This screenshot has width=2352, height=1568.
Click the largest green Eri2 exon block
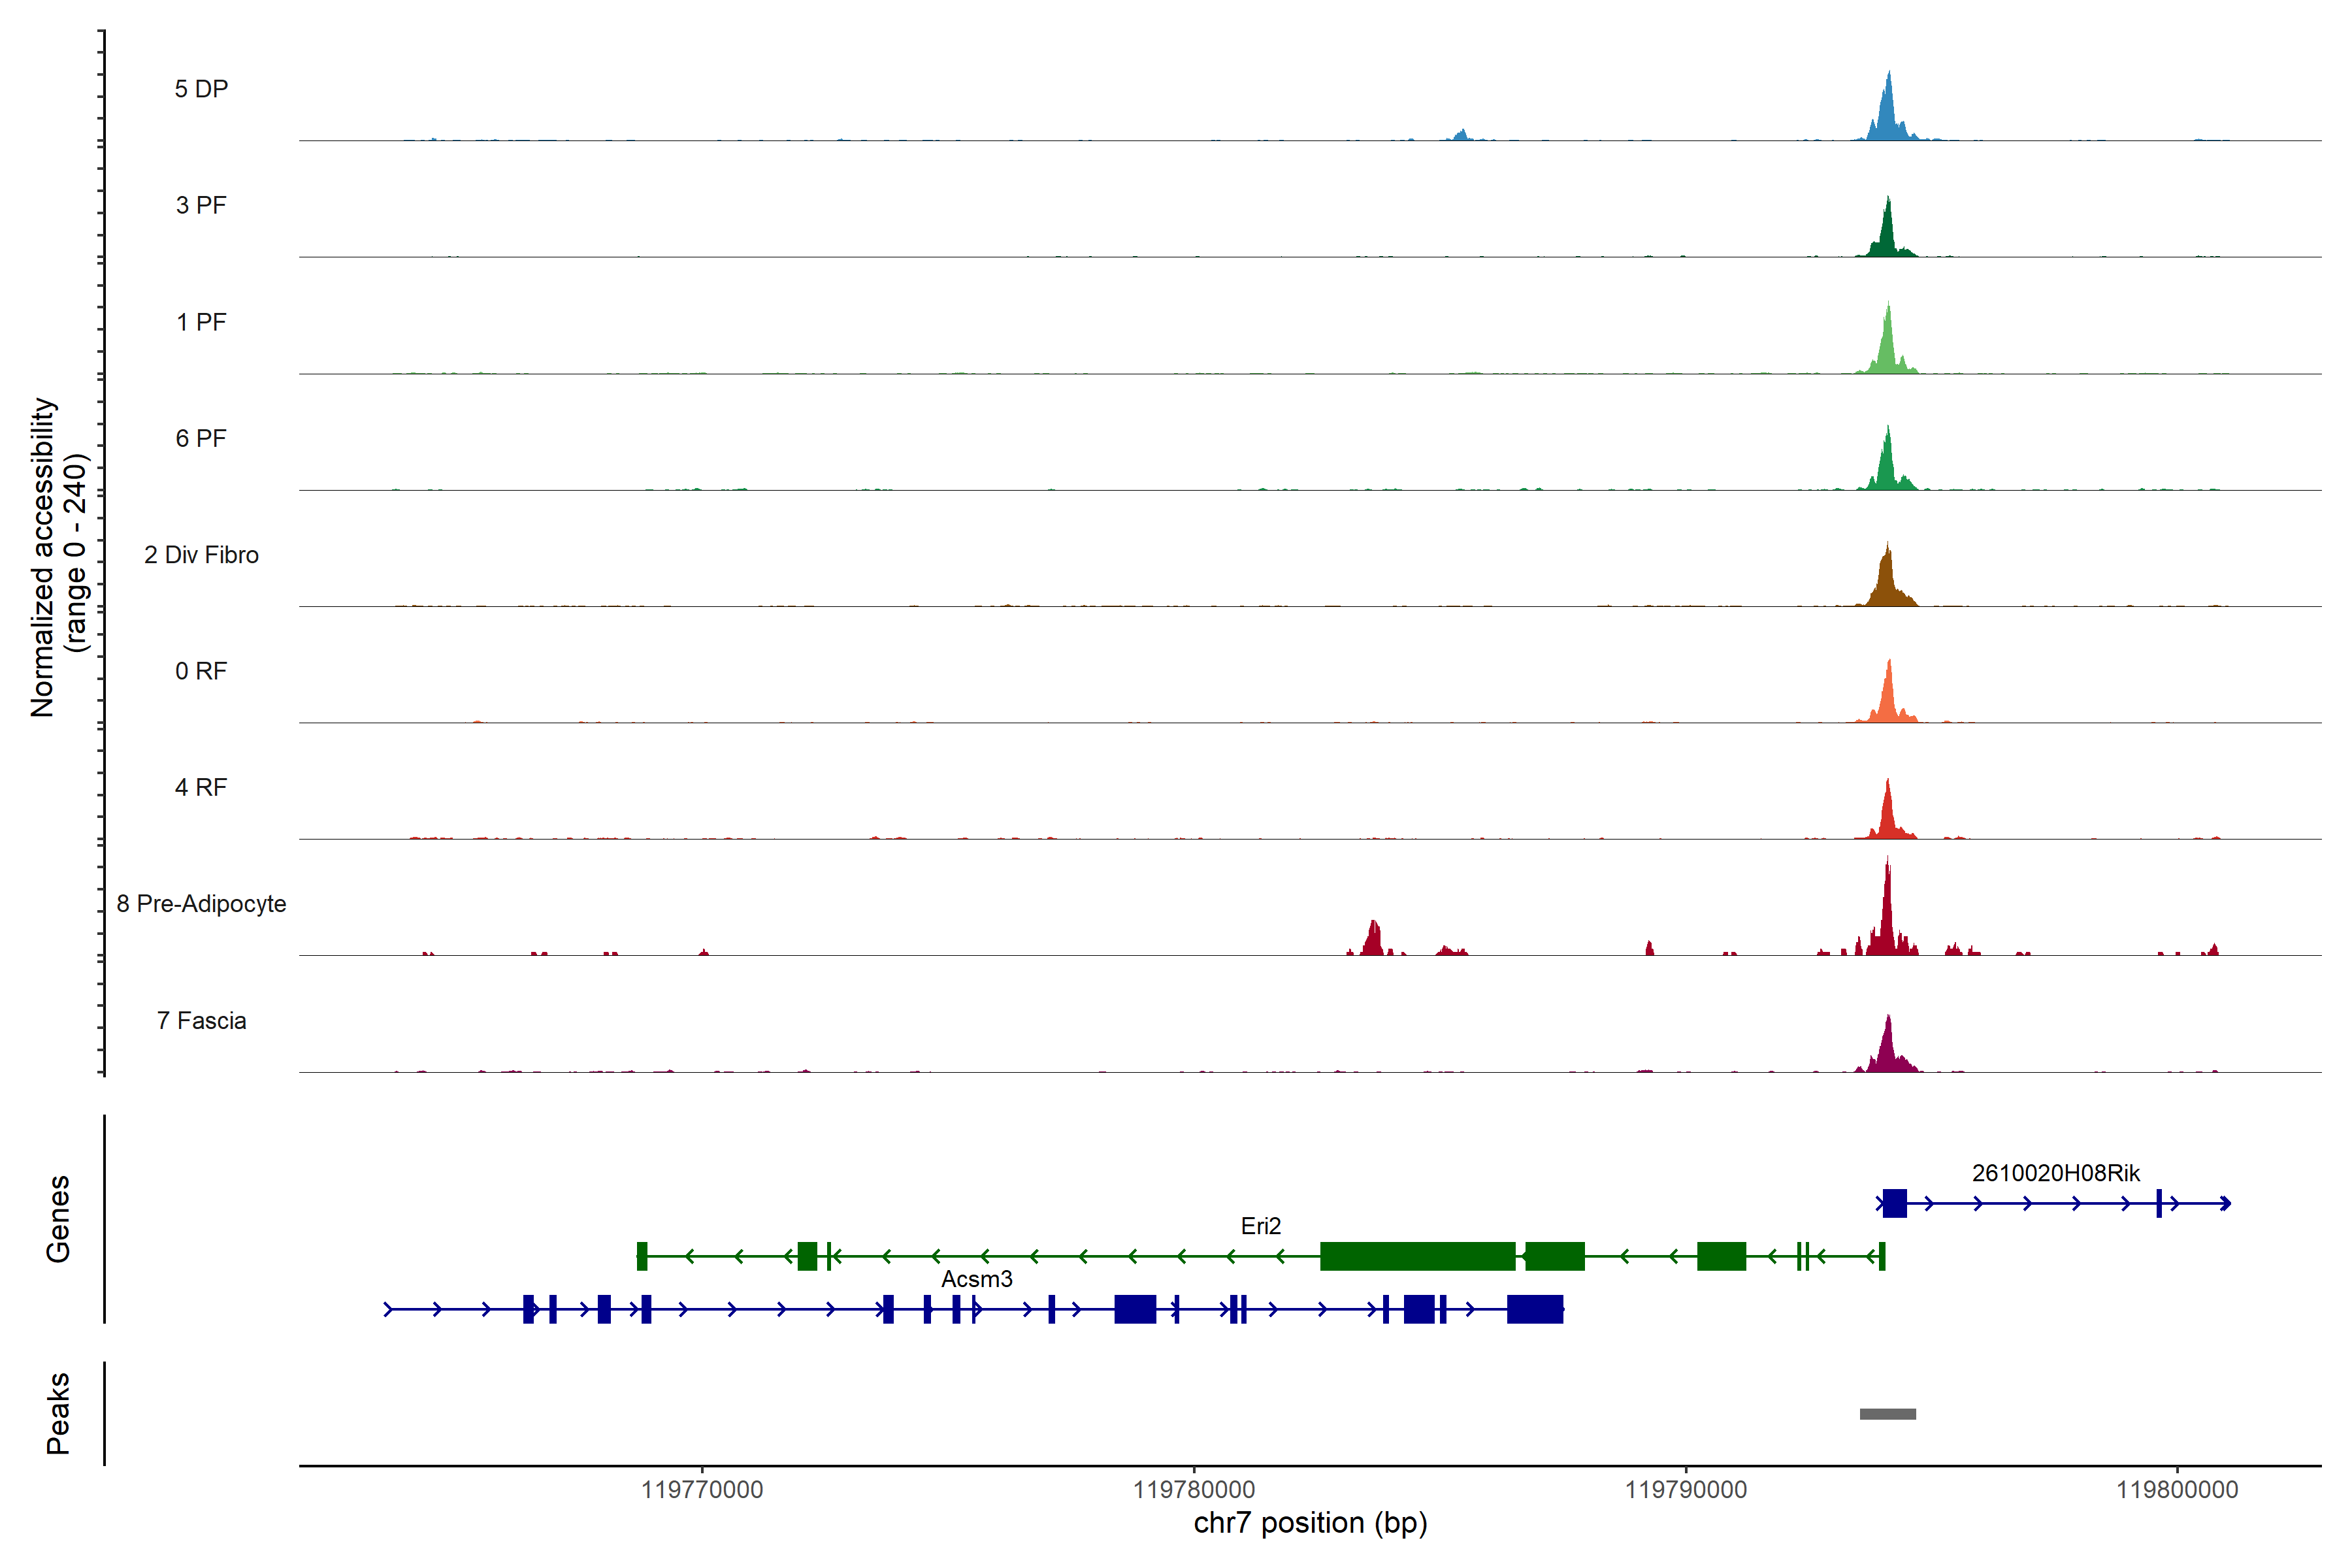tap(1417, 1256)
